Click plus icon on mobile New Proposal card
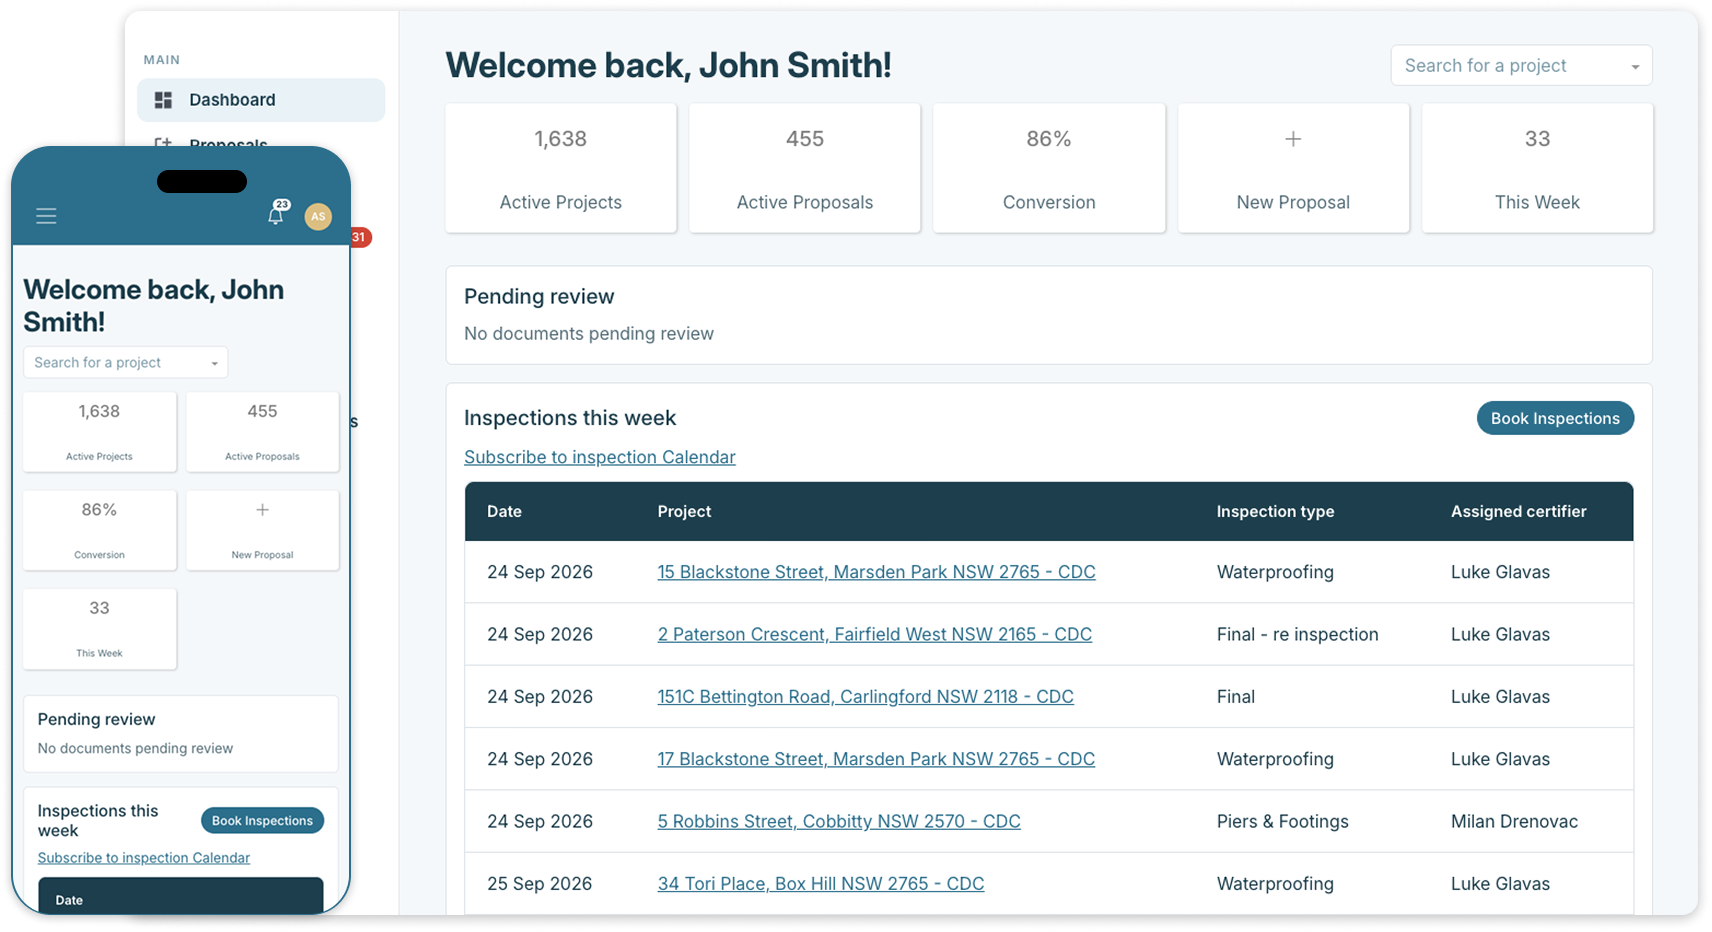 pos(262,510)
